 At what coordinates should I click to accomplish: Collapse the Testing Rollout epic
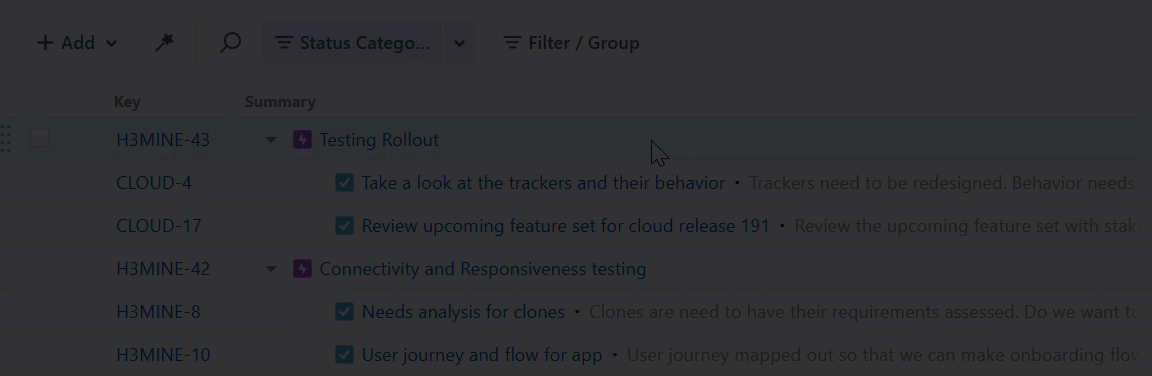(271, 140)
